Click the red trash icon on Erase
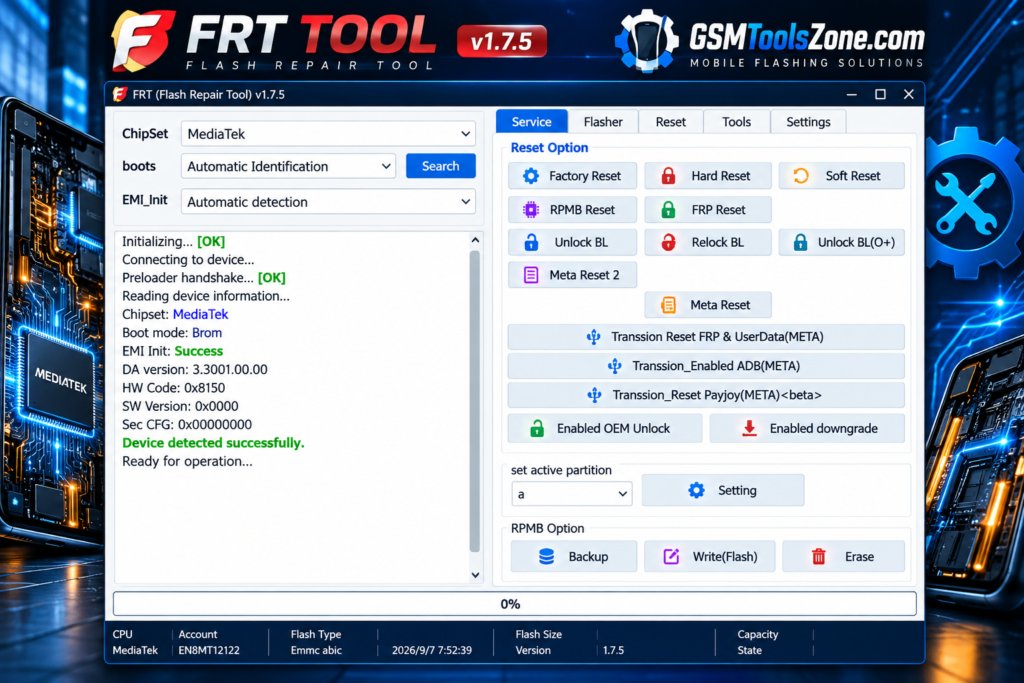1024x683 pixels. click(818, 556)
